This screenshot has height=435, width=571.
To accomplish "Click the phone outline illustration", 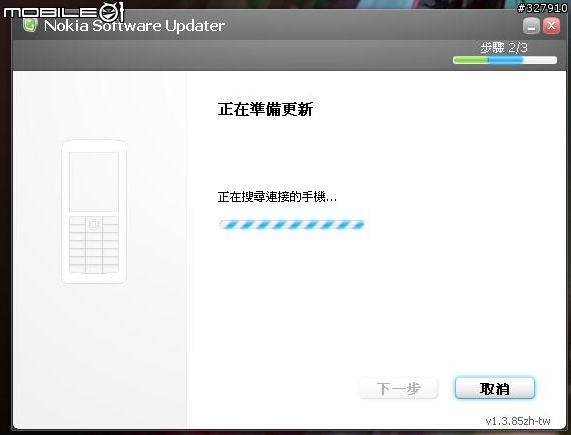I will click(x=94, y=211).
